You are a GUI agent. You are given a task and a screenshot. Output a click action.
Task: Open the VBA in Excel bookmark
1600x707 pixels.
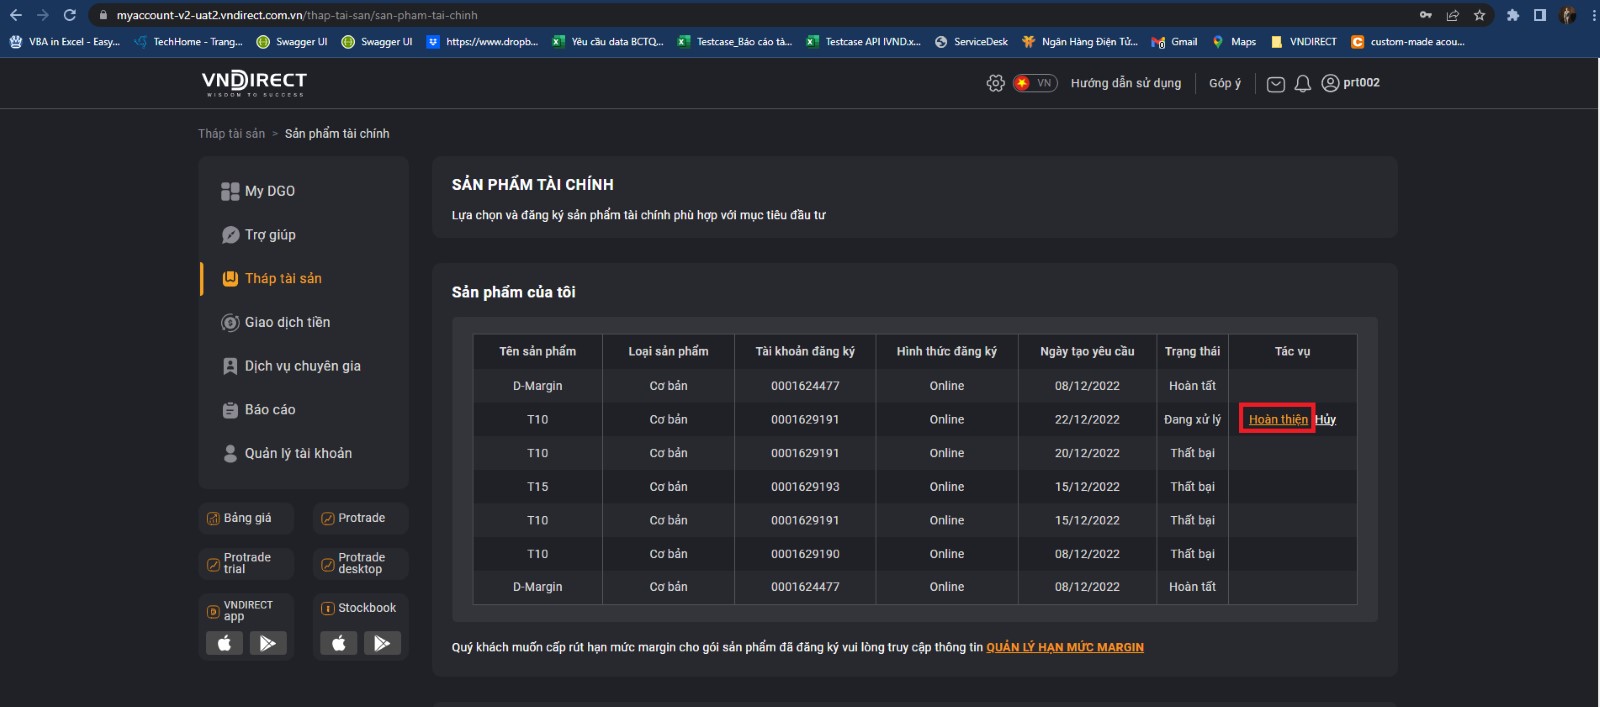[65, 42]
